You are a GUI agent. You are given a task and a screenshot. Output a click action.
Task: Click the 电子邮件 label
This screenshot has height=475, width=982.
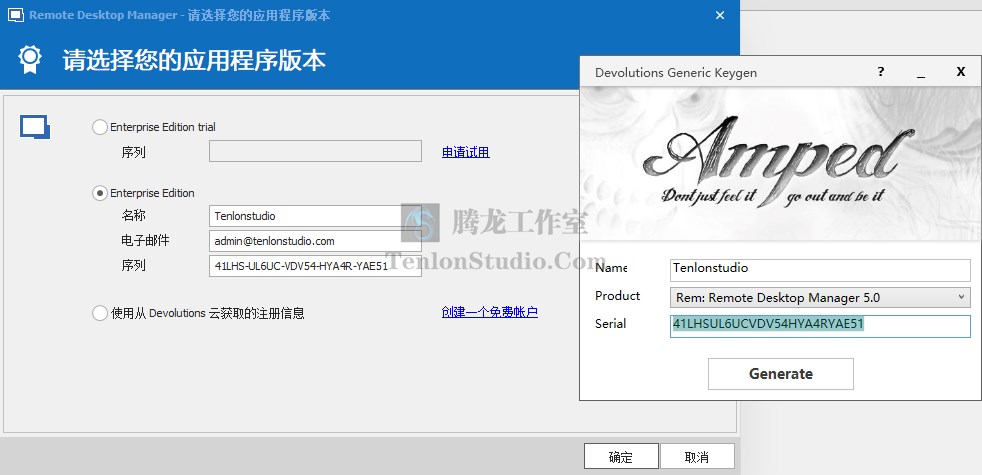tap(145, 241)
